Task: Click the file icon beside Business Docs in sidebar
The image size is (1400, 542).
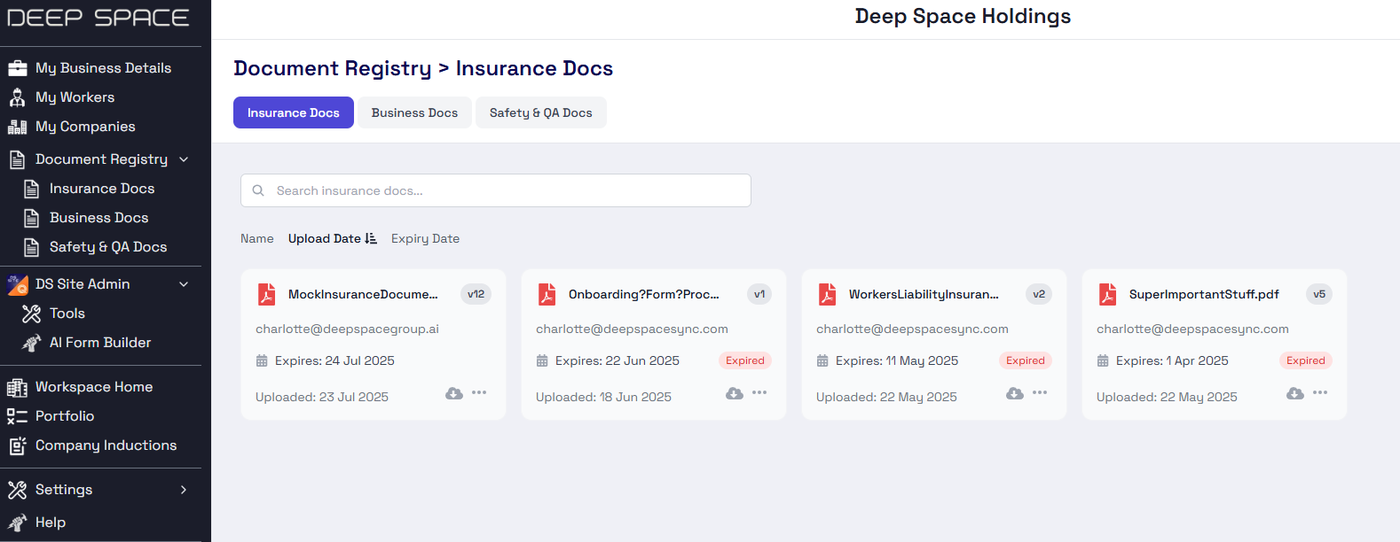Action: (32, 218)
